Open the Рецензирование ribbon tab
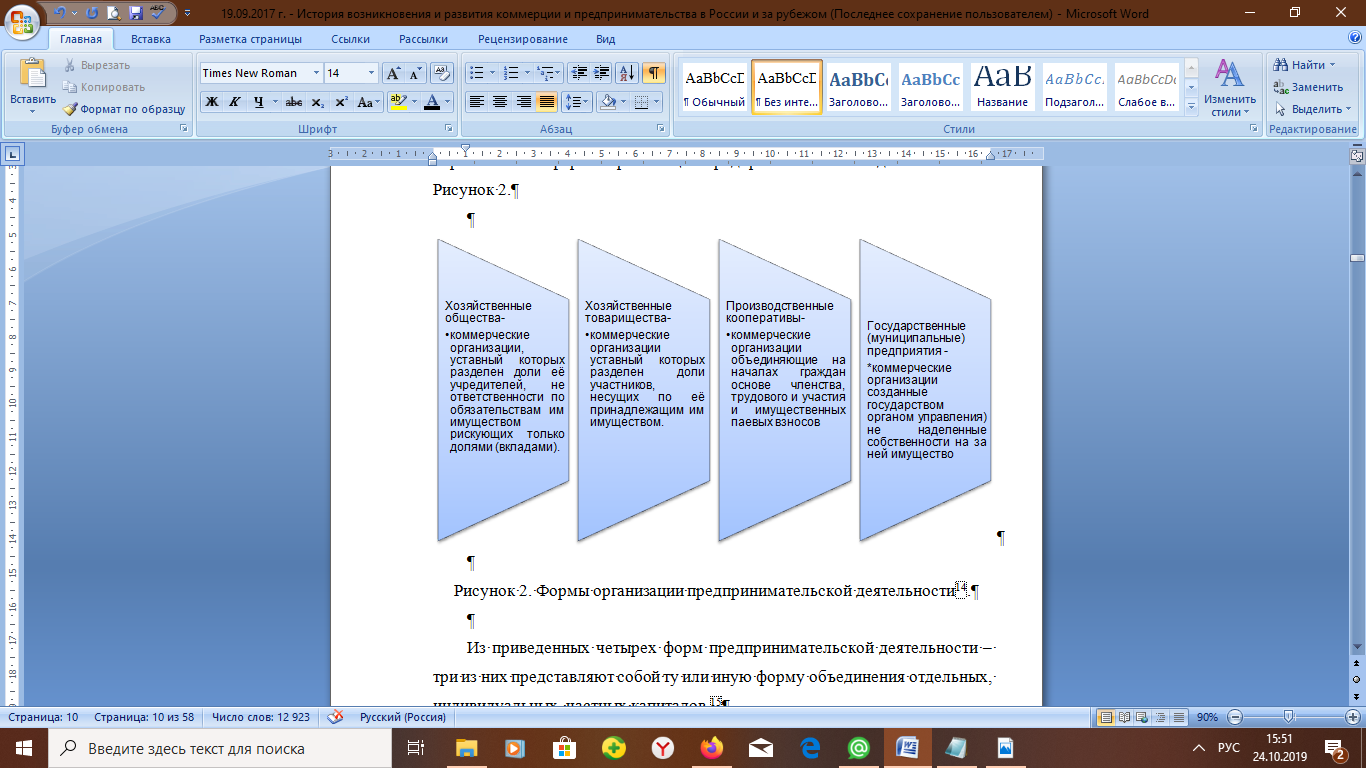Screen dimensions: 1366x768 tap(522, 39)
